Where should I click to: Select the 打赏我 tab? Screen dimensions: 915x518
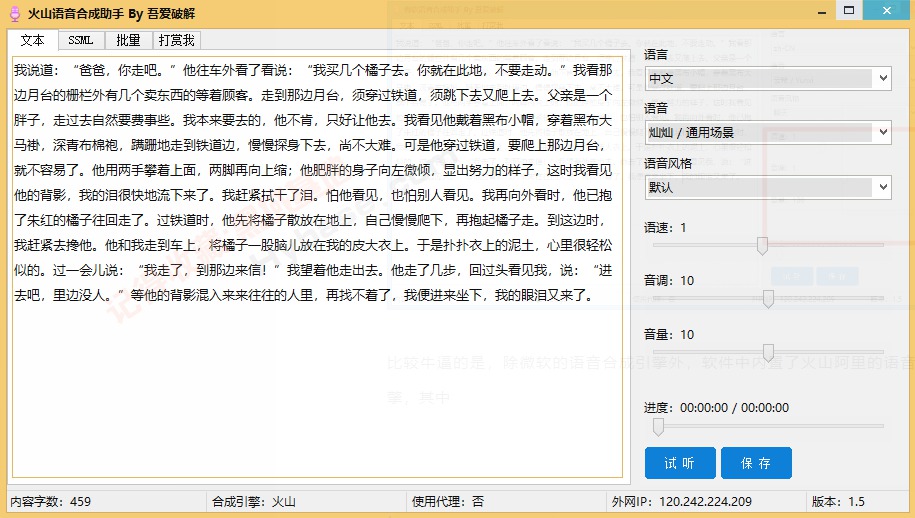tap(176, 40)
